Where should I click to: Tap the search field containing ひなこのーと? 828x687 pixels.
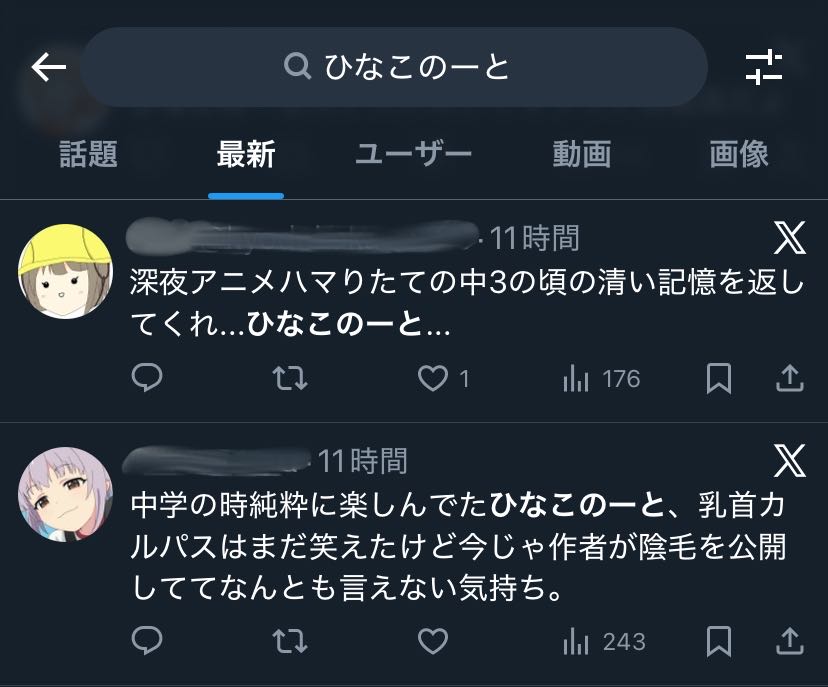395,67
